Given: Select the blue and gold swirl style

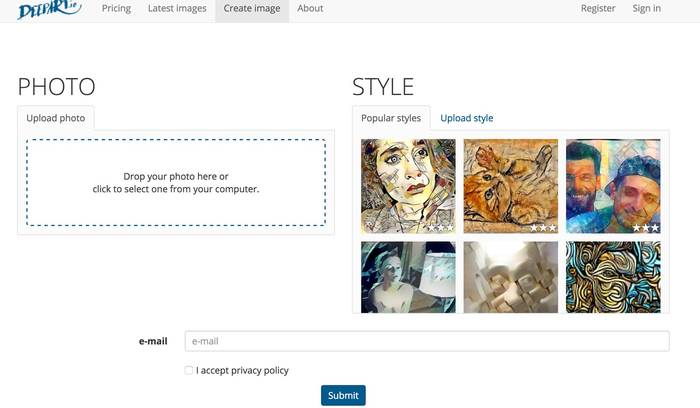Looking at the screenshot, I should pos(613,277).
